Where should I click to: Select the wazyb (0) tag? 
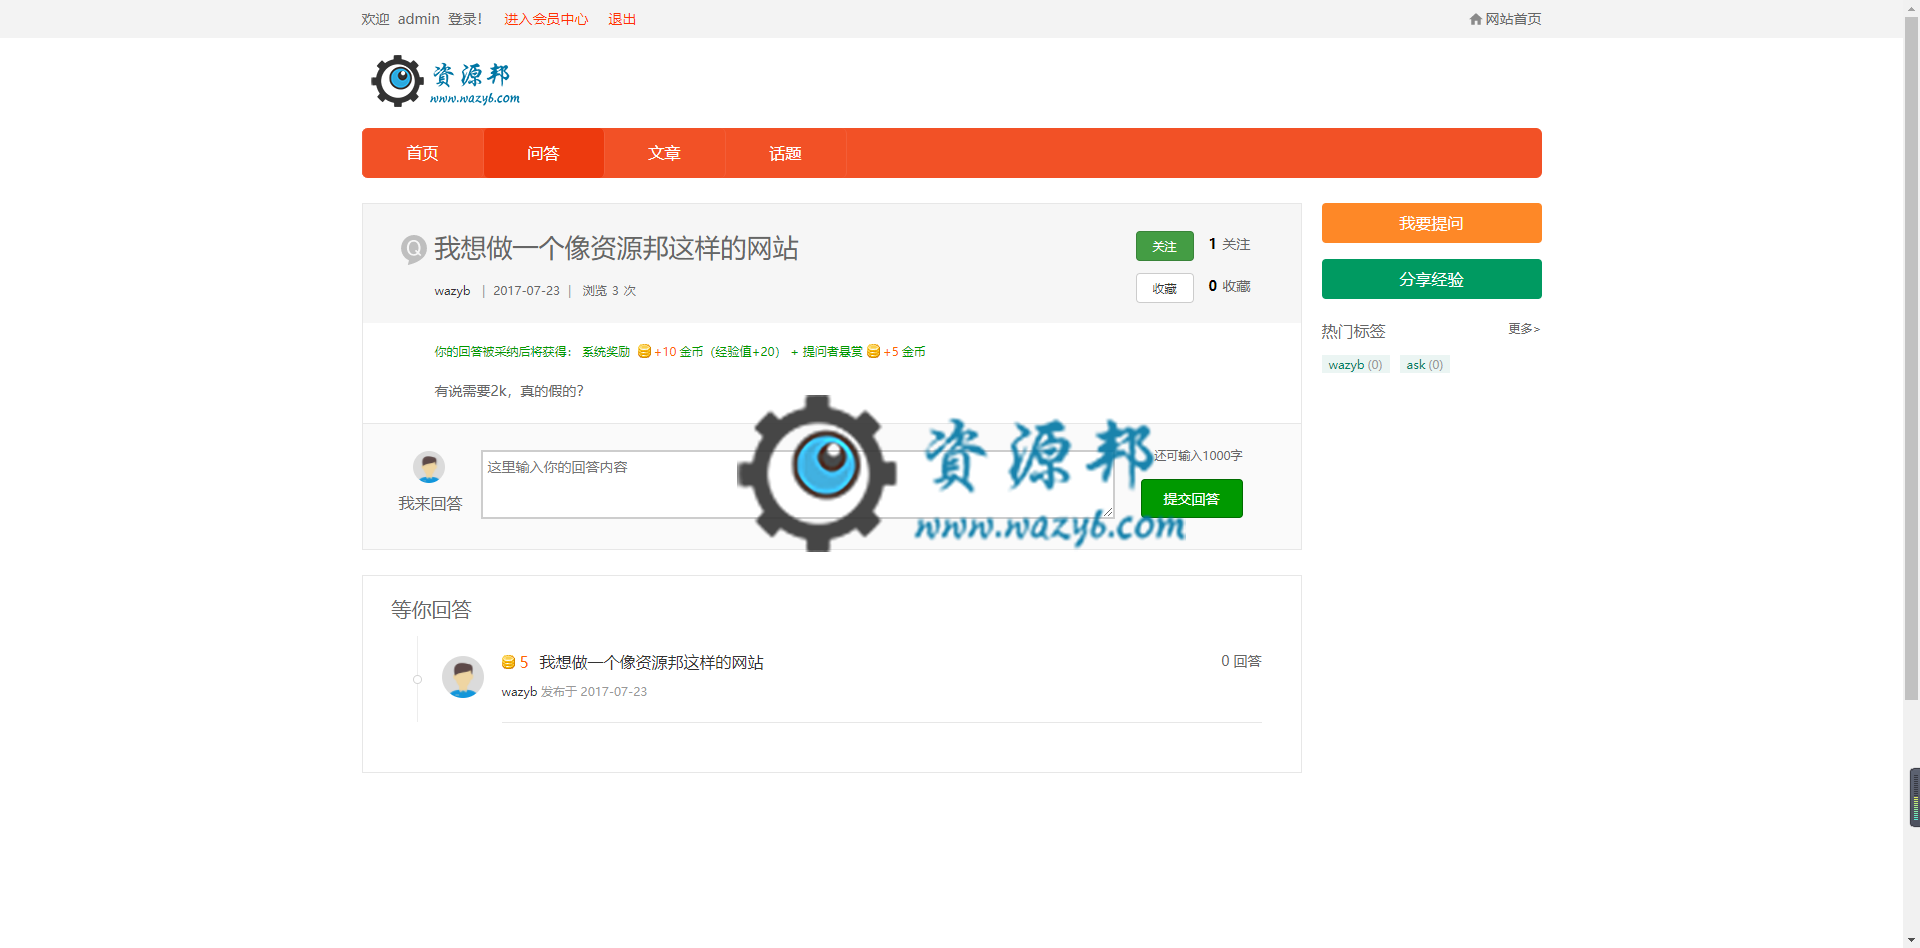coord(1355,365)
